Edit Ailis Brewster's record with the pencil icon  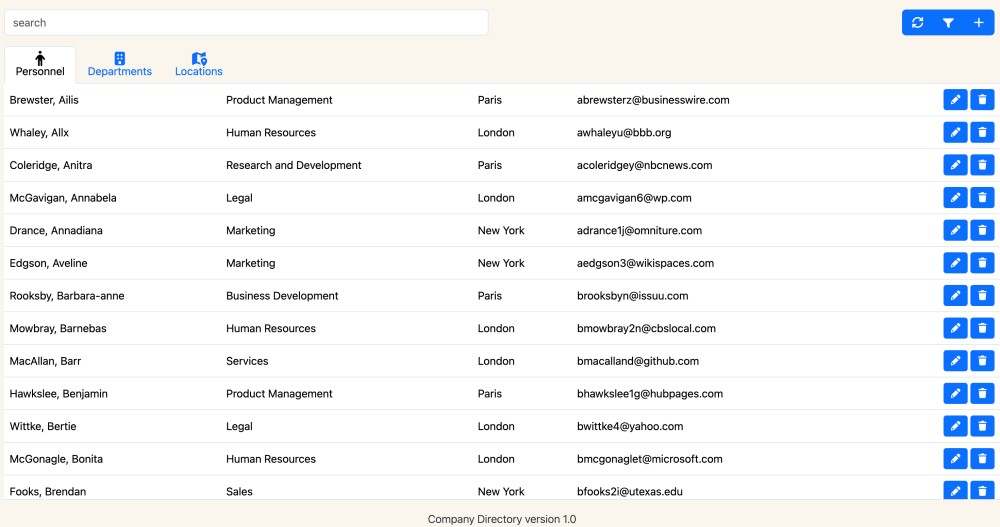[955, 100]
